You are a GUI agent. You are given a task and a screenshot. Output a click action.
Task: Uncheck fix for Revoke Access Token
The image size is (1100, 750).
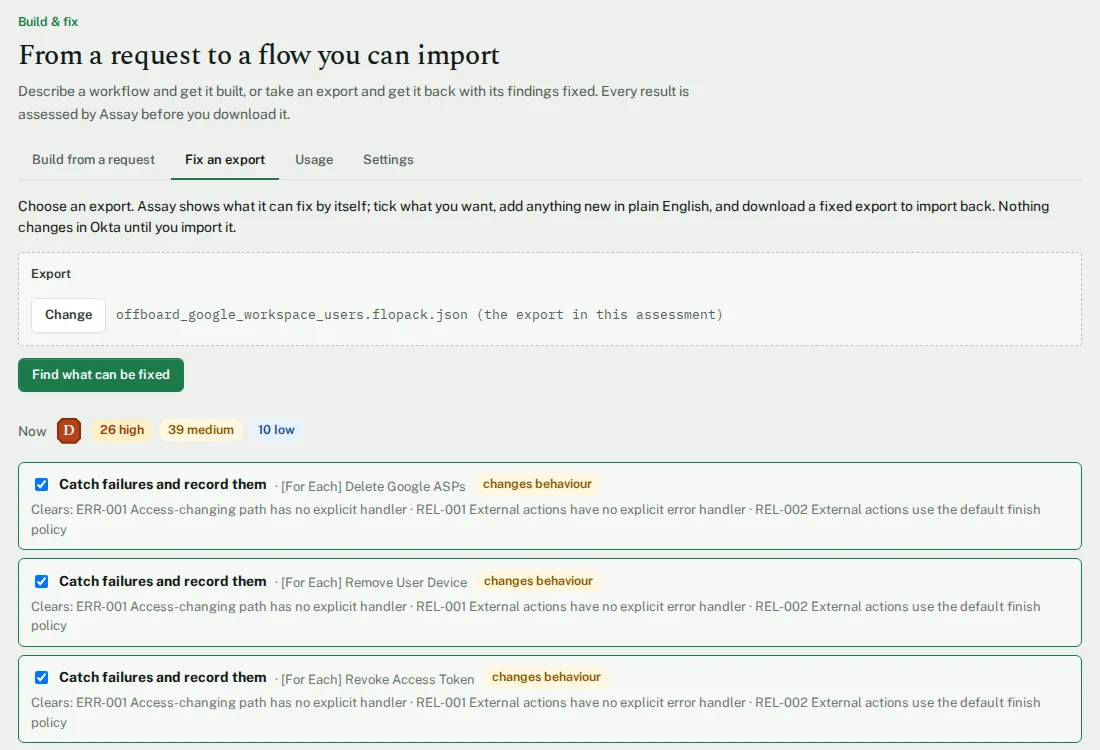(41, 677)
